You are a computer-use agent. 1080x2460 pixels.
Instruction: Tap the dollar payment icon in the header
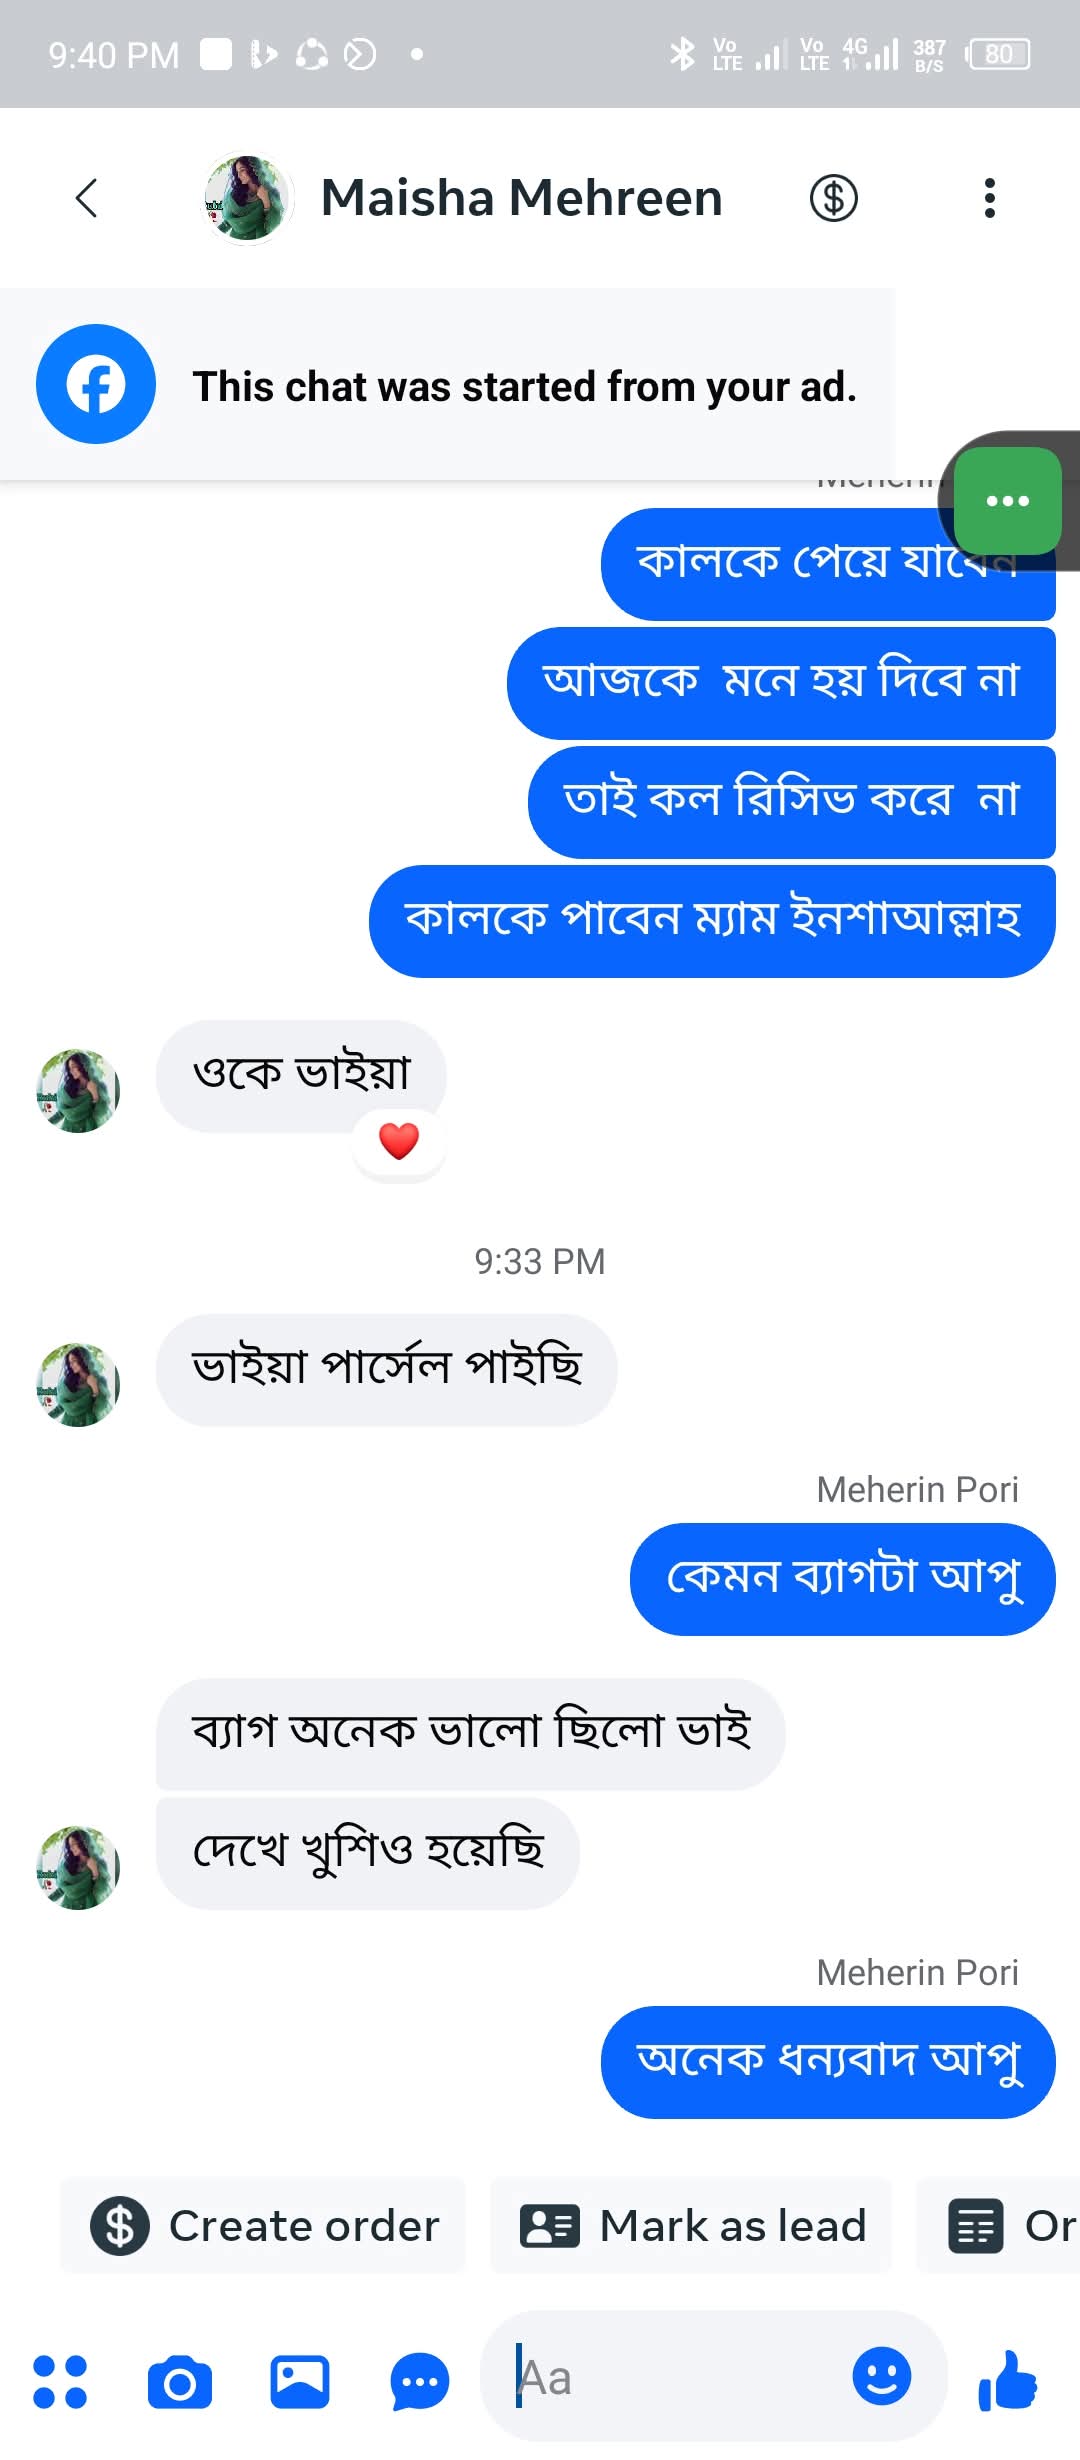pos(833,198)
